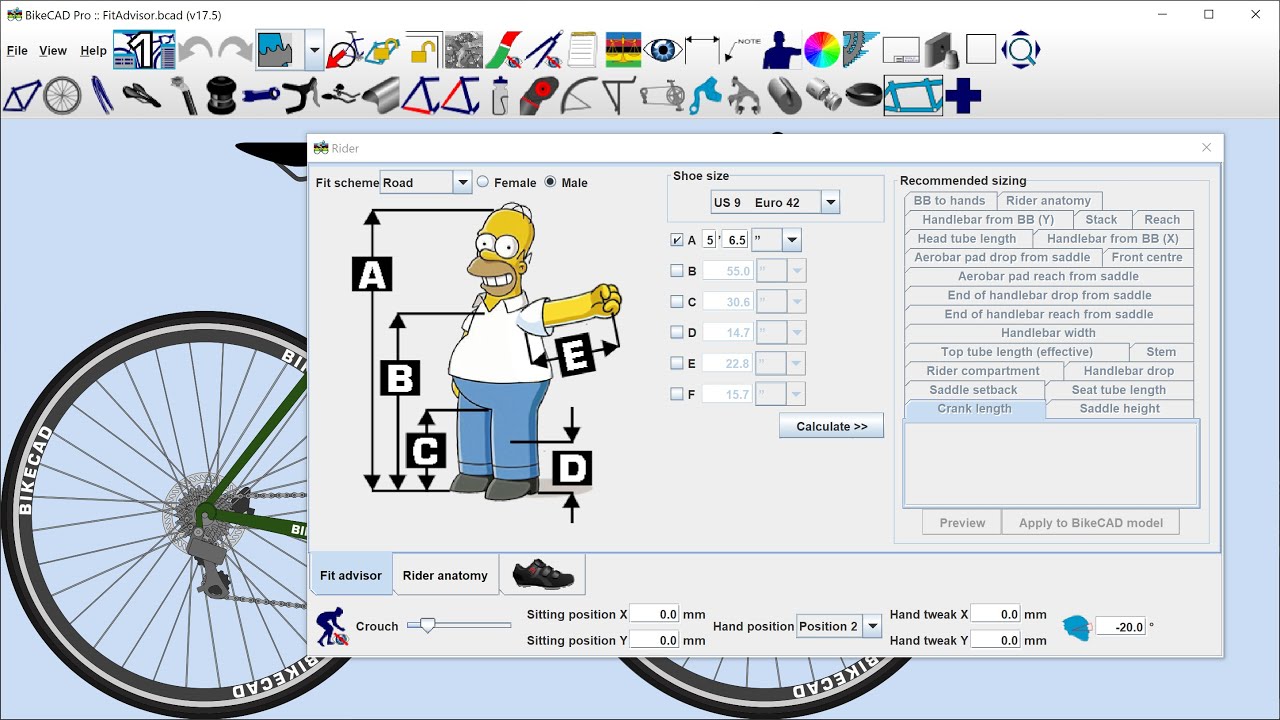
Task: Open the handlebar brake lever icon
Action: click(300, 96)
